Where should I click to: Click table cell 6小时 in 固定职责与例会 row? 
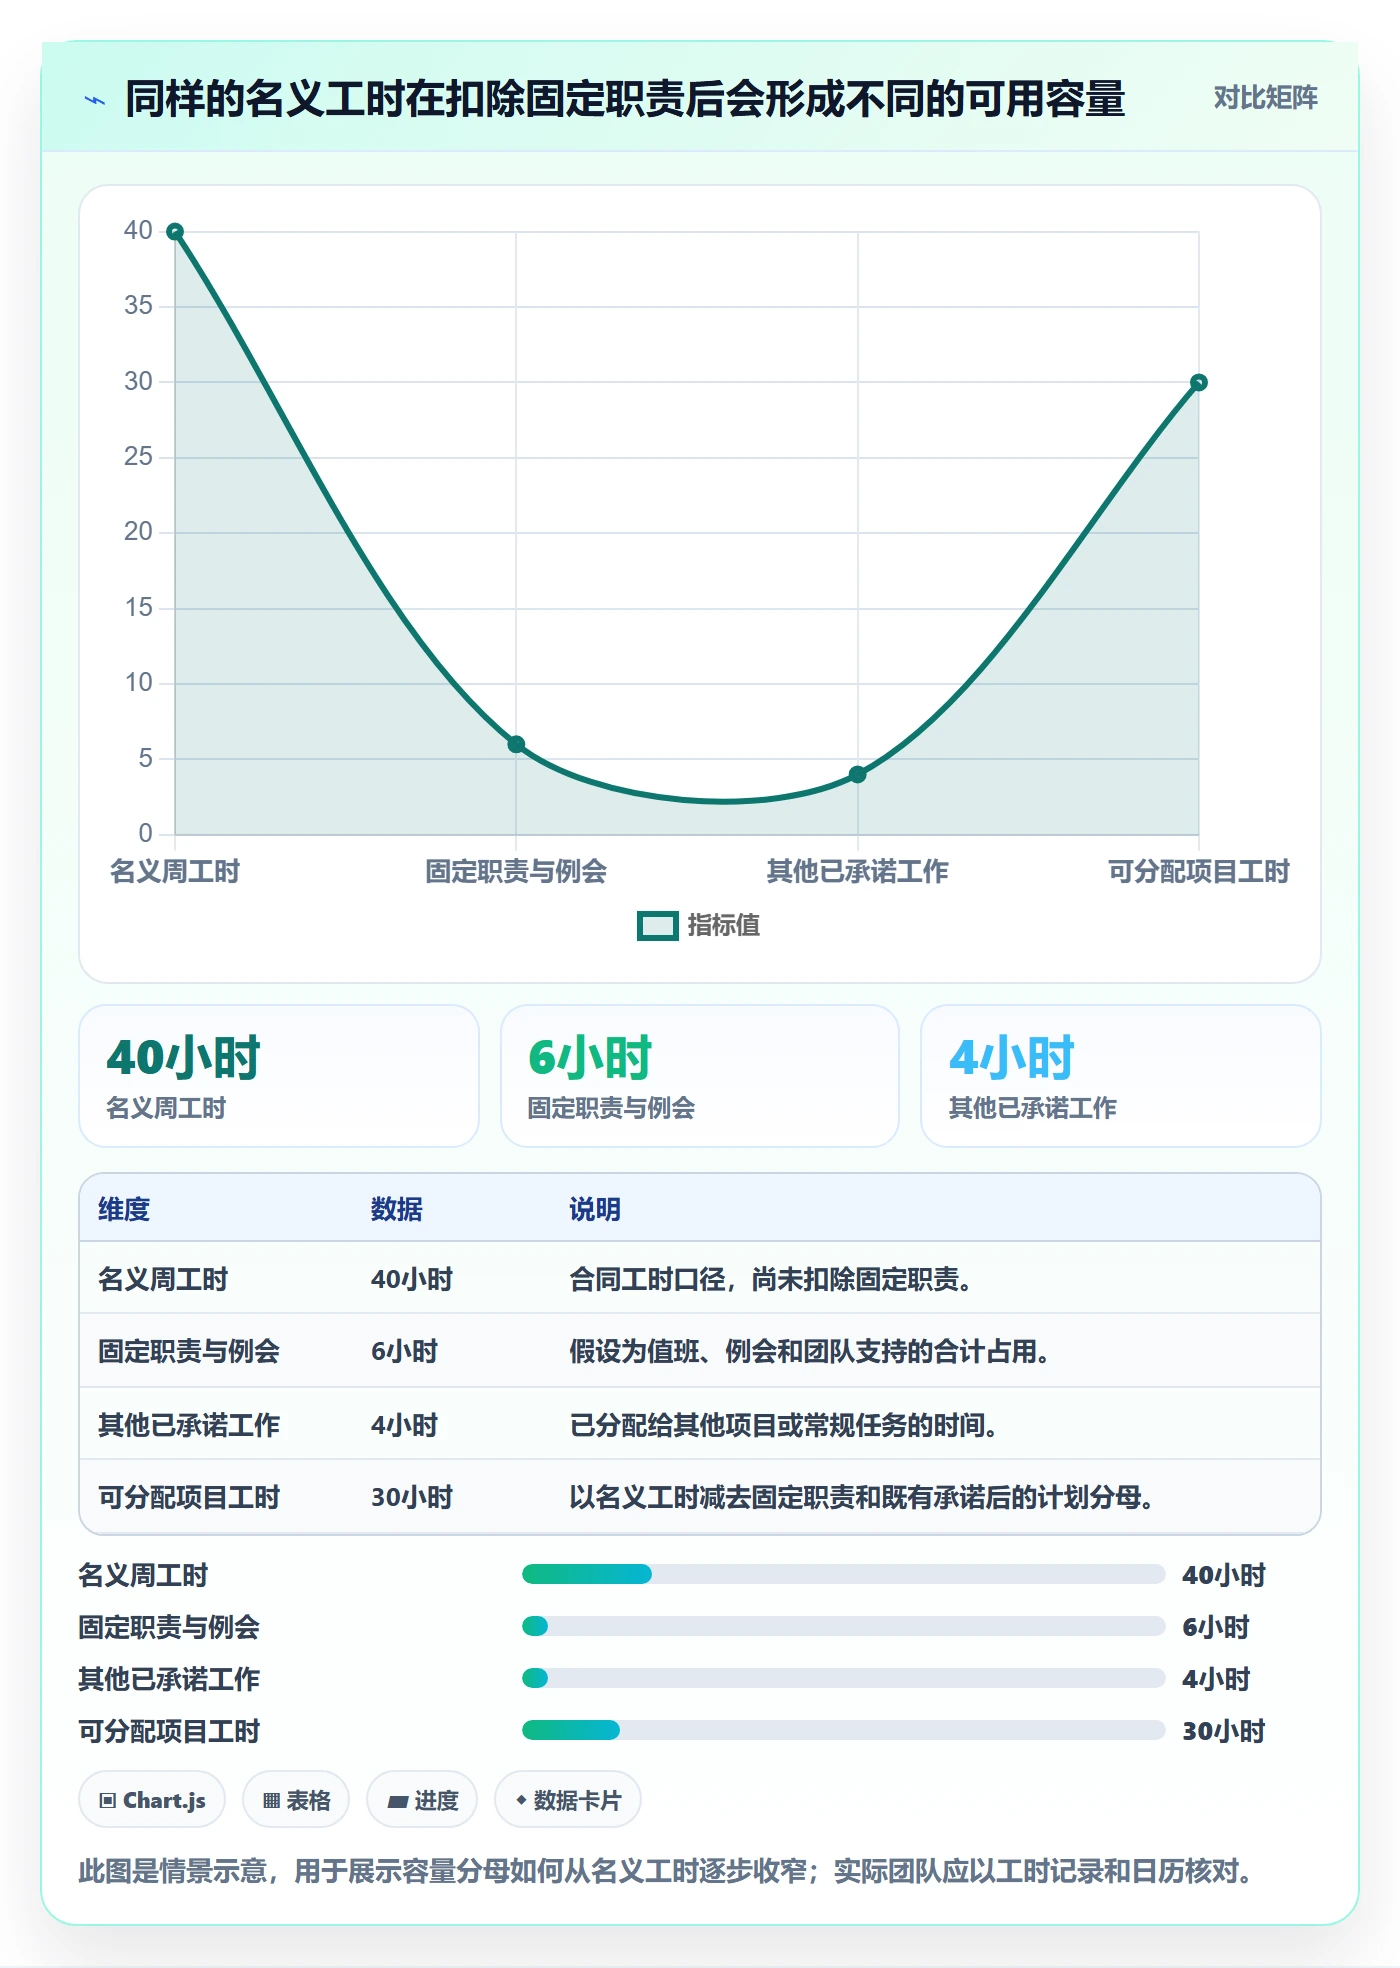pyautogui.click(x=405, y=1352)
